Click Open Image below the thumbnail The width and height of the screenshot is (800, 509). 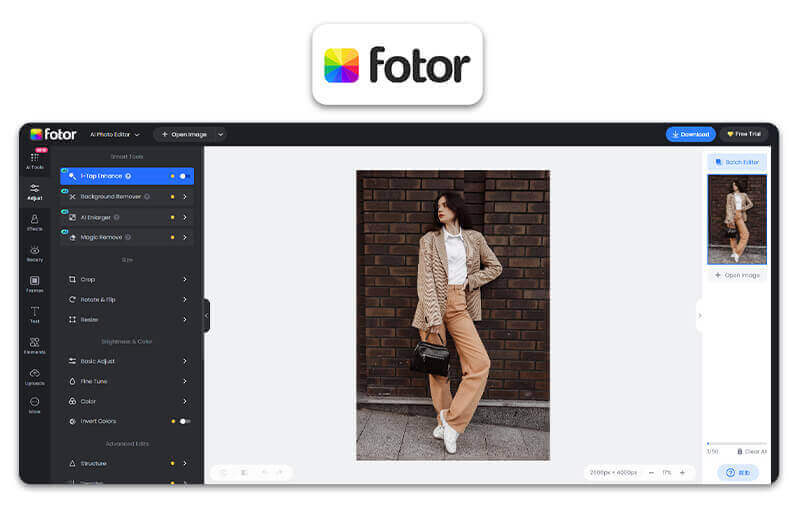pyautogui.click(x=737, y=275)
